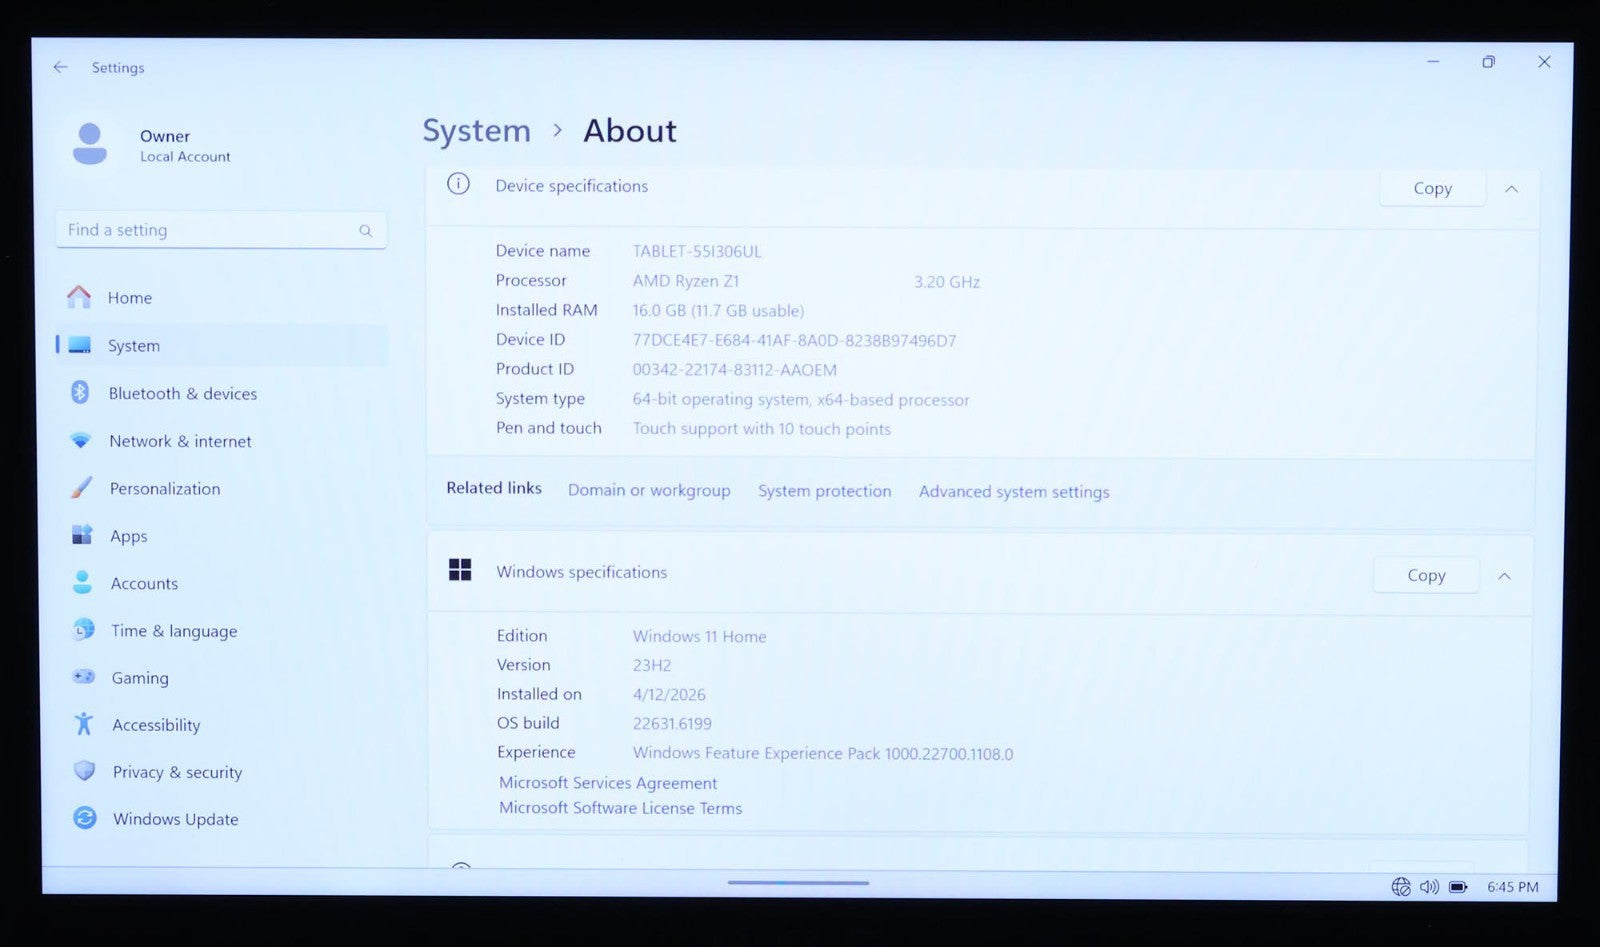Viewport: 1600px width, 947px height.
Task: Click the Windows Feature Experience Pack value
Action: point(823,753)
